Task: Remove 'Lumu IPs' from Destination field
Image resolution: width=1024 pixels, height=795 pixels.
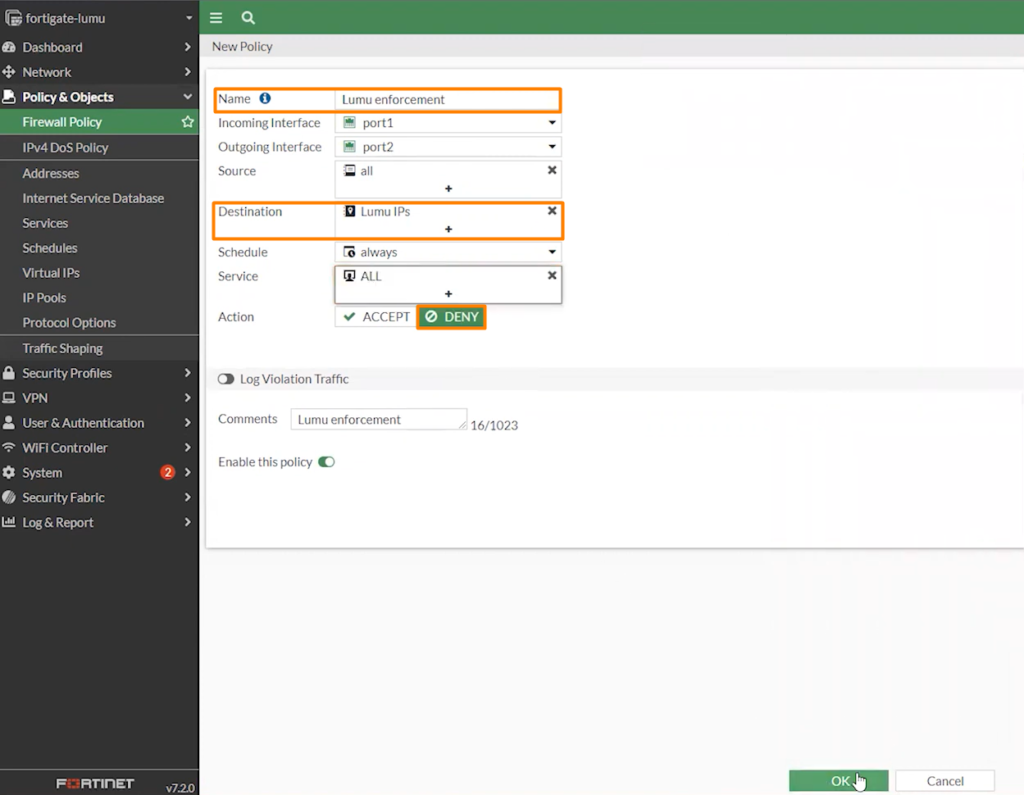Action: point(552,211)
